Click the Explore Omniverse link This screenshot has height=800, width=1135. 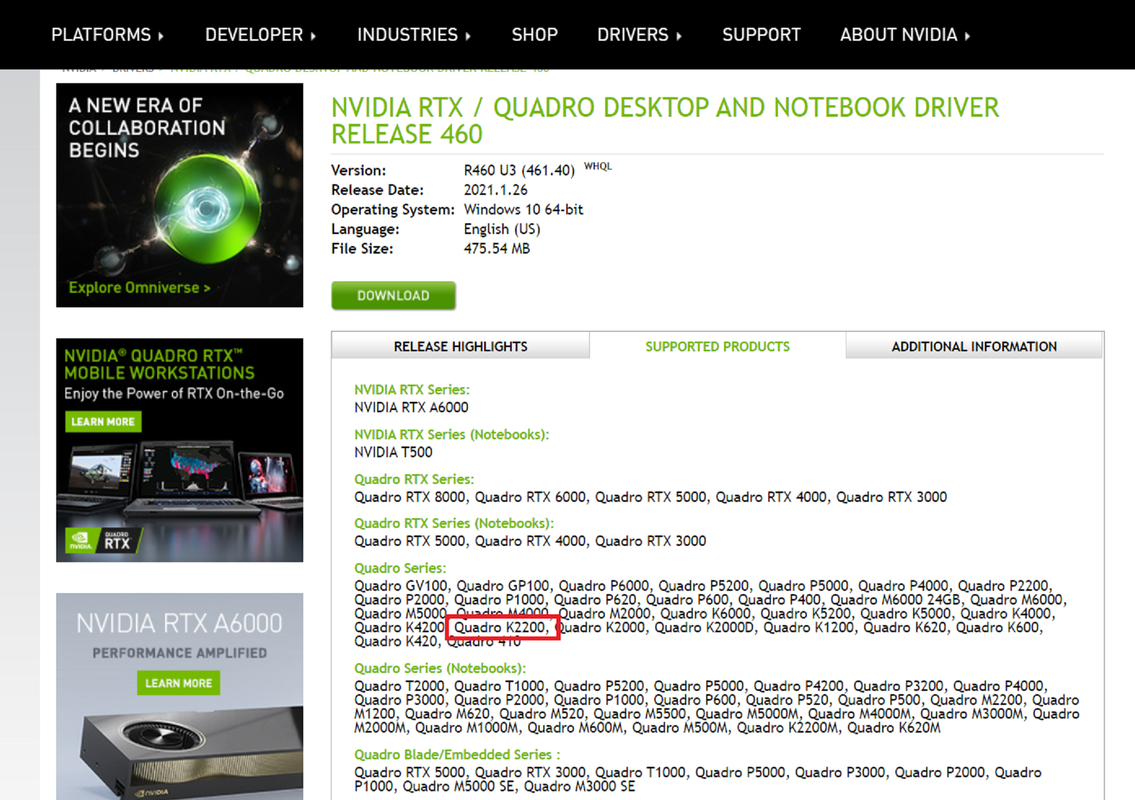140,287
